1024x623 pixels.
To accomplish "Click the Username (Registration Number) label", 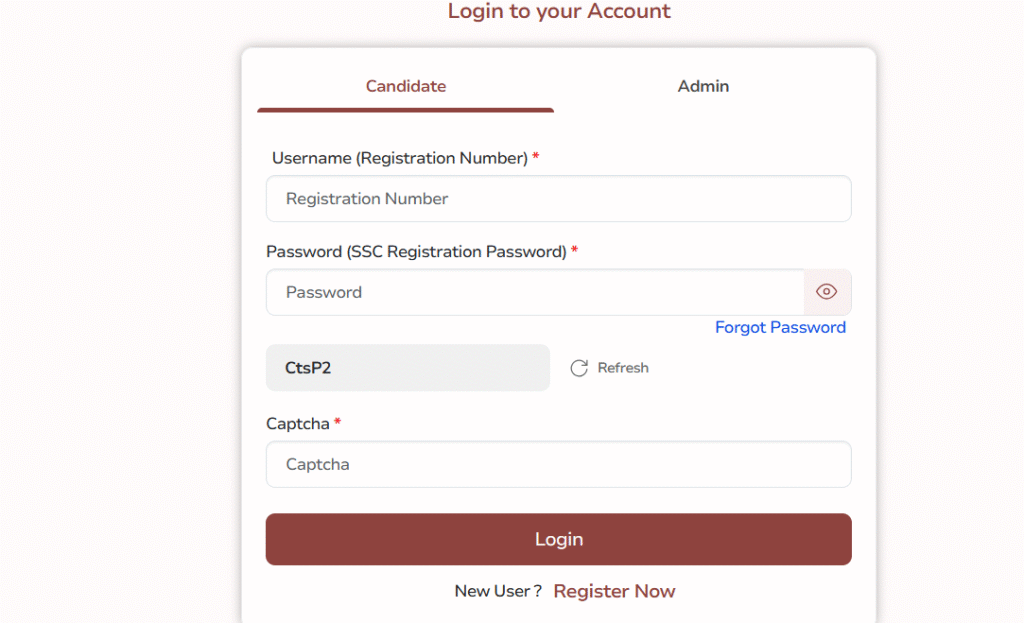I will pyautogui.click(x=400, y=158).
